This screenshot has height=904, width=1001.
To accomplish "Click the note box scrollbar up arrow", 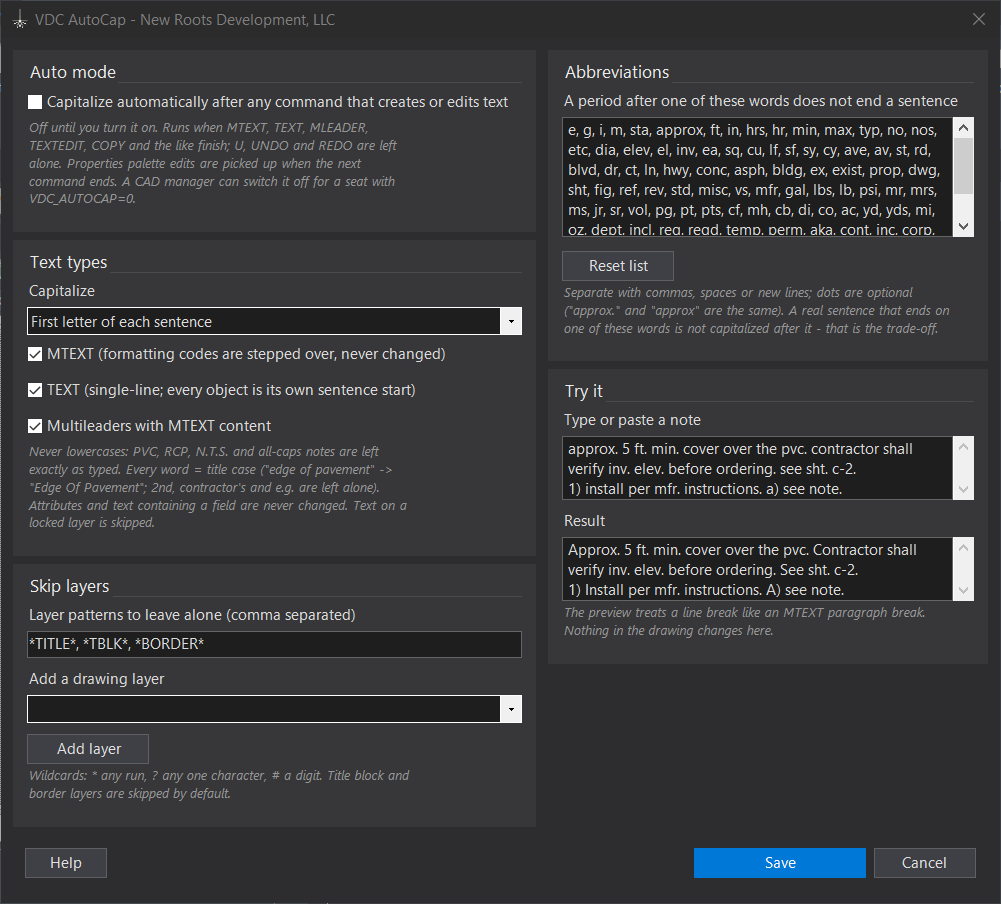I will point(963,447).
